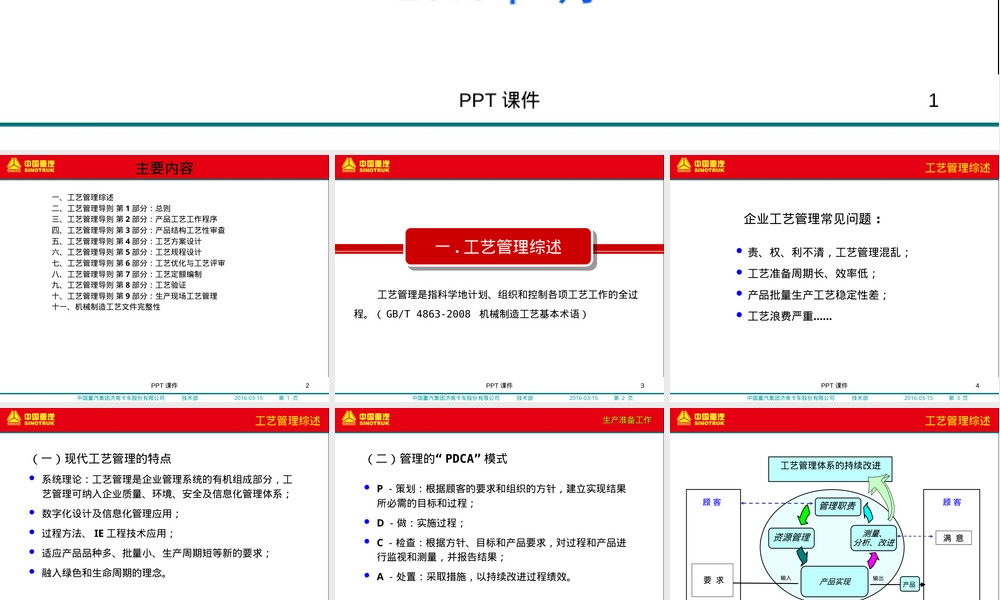Image resolution: width=1000 pixels, height=600 pixels.
Task: Click the 生产准备工作 header label
Action: [627, 420]
